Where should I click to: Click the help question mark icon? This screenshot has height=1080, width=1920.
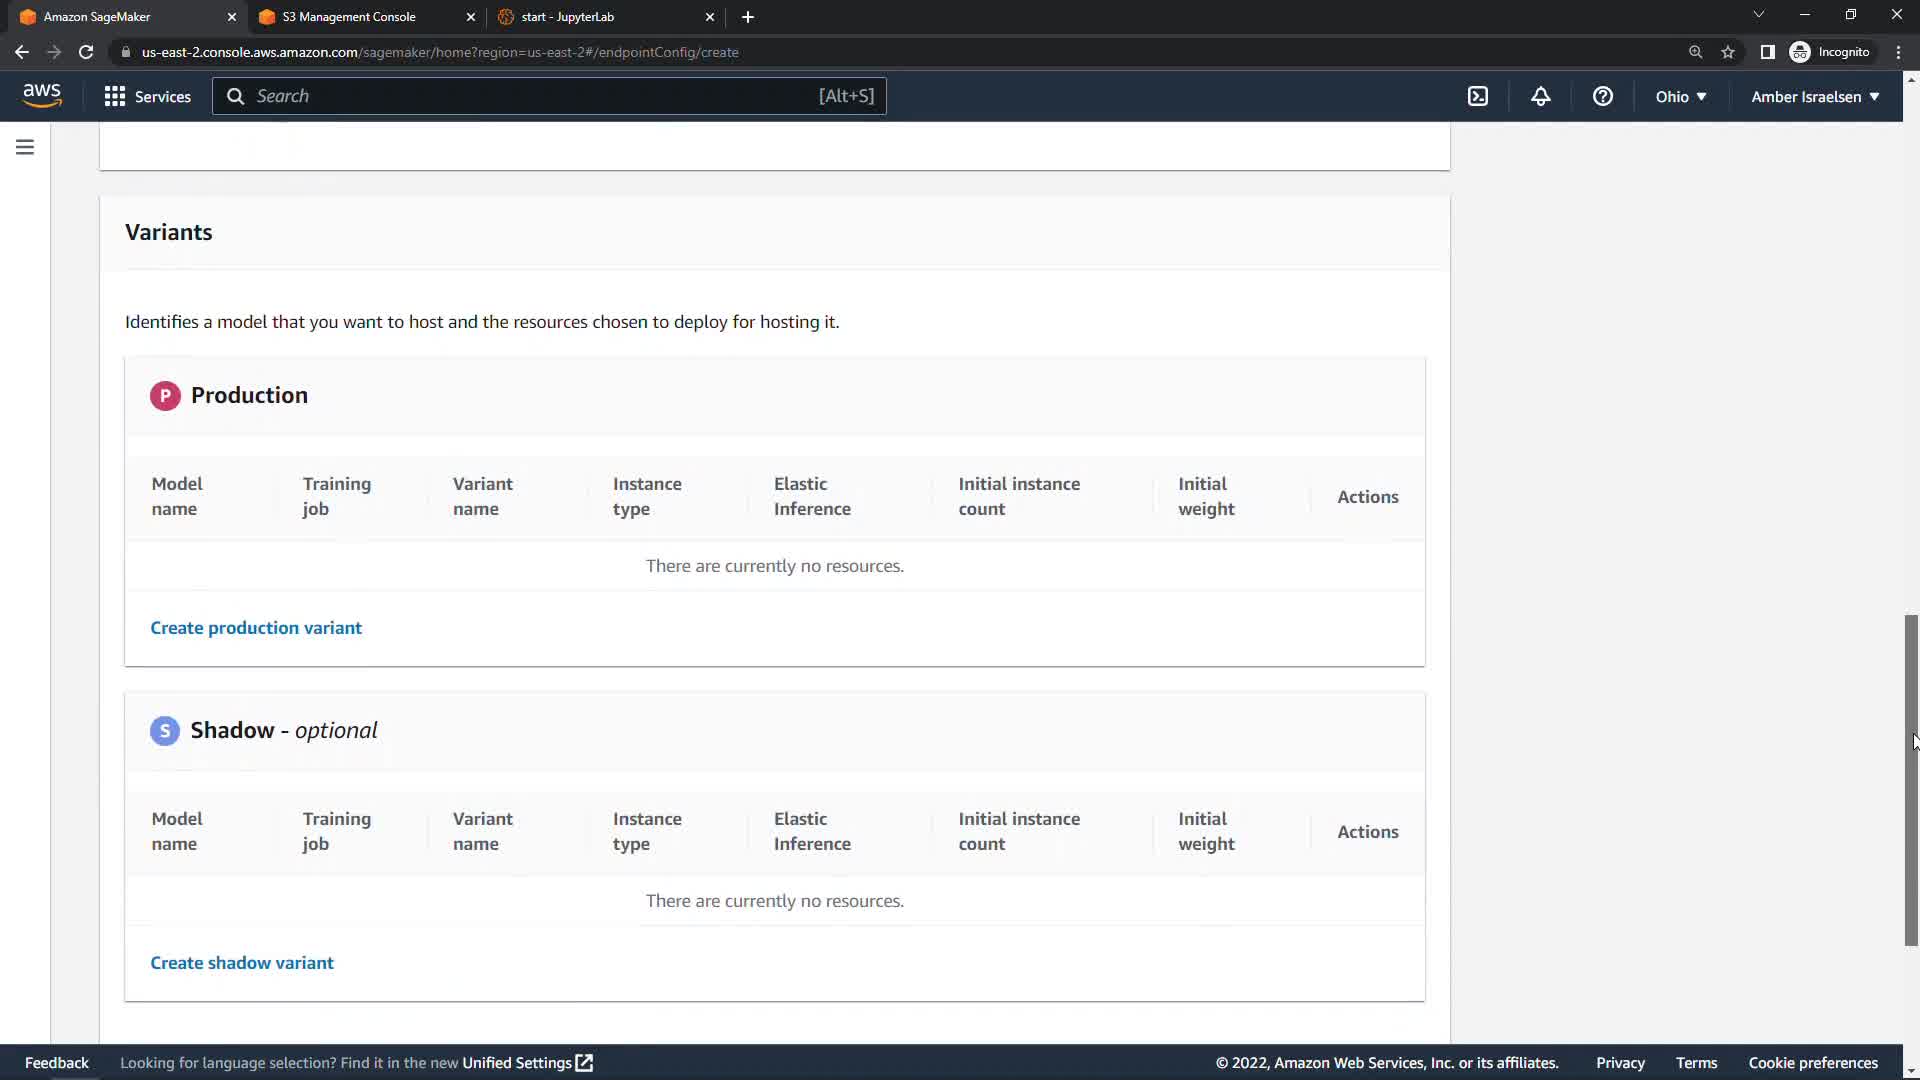tap(1603, 96)
